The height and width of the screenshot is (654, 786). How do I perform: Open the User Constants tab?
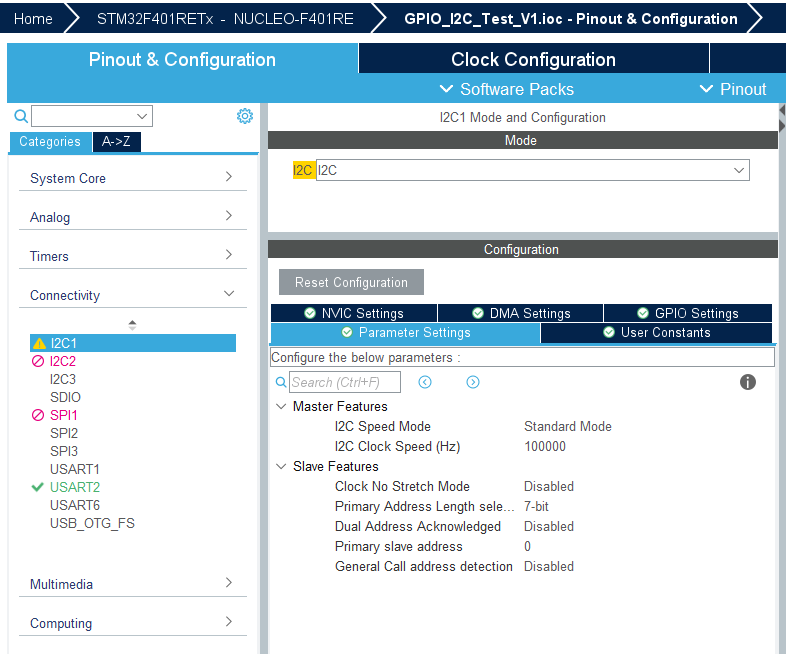point(656,333)
